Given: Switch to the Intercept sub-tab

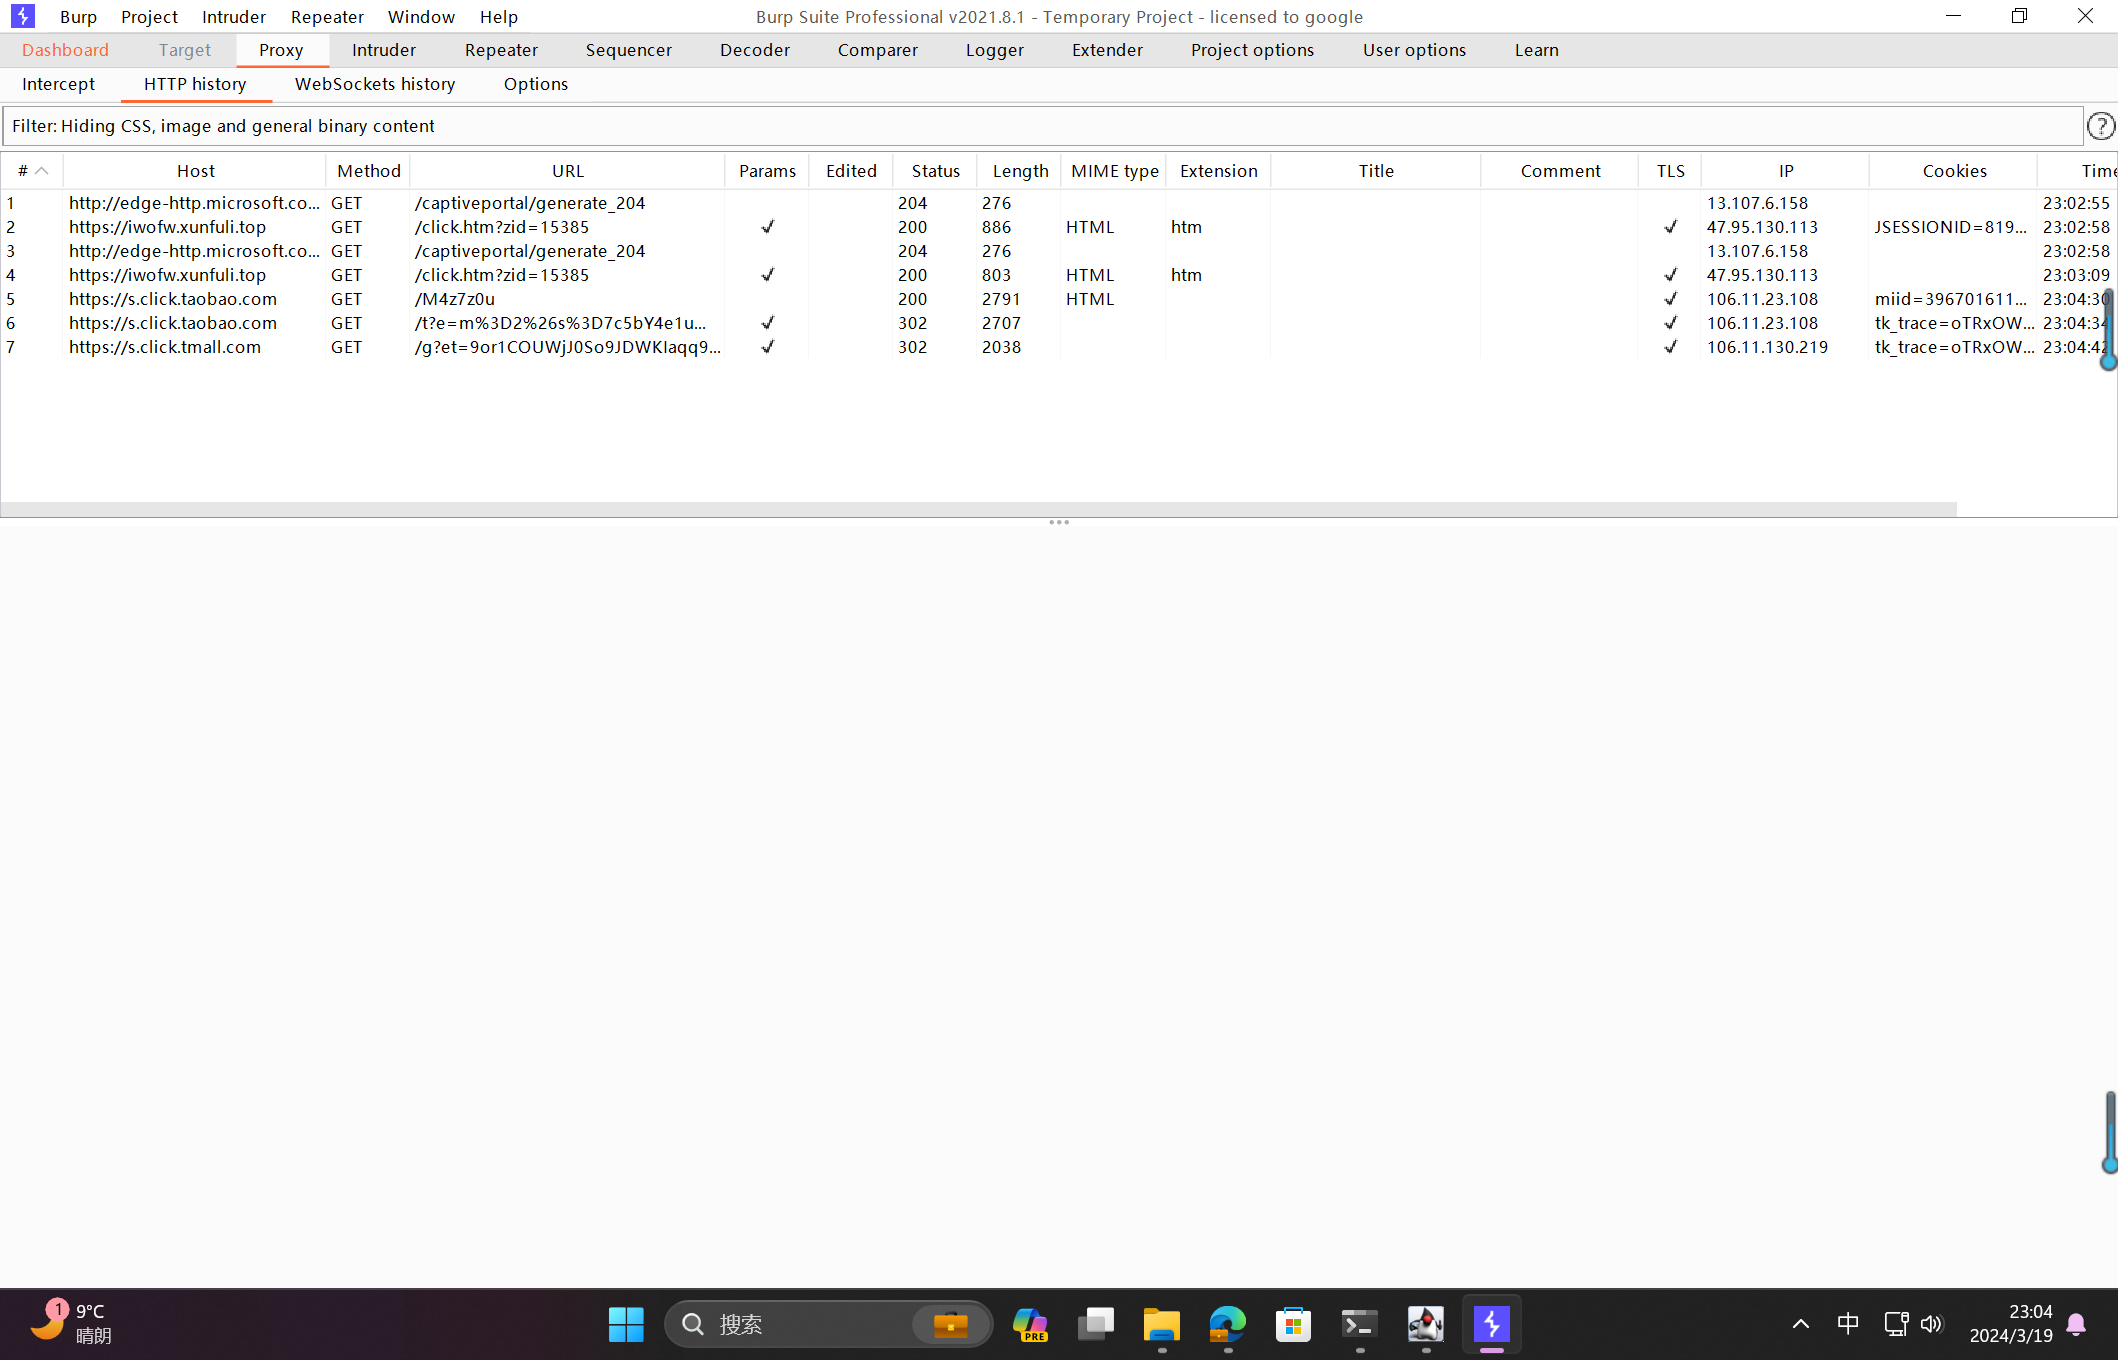Looking at the screenshot, I should click(58, 84).
